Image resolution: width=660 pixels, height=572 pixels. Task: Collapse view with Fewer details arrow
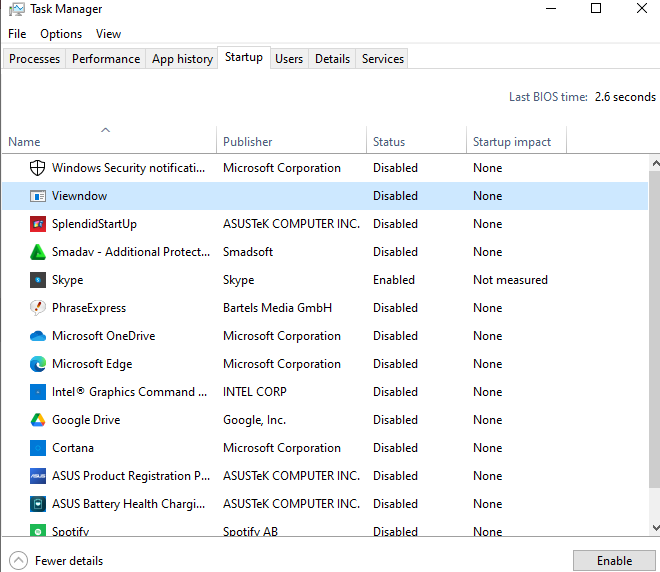tap(18, 561)
